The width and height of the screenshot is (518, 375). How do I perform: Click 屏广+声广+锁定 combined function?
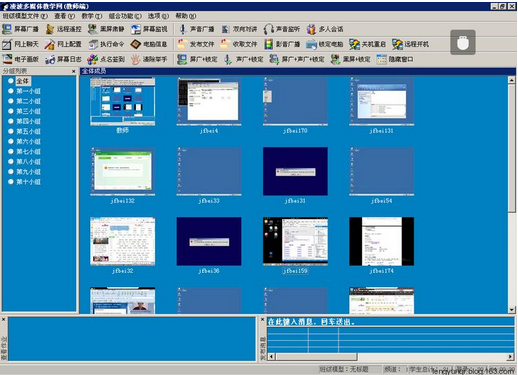(x=297, y=59)
